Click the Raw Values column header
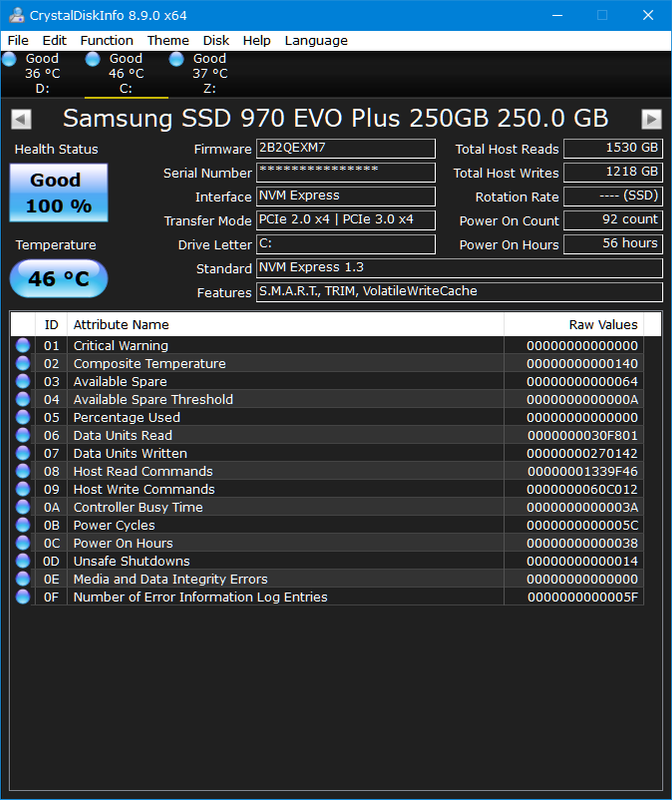Screen dimensions: 672x800 click(574, 324)
